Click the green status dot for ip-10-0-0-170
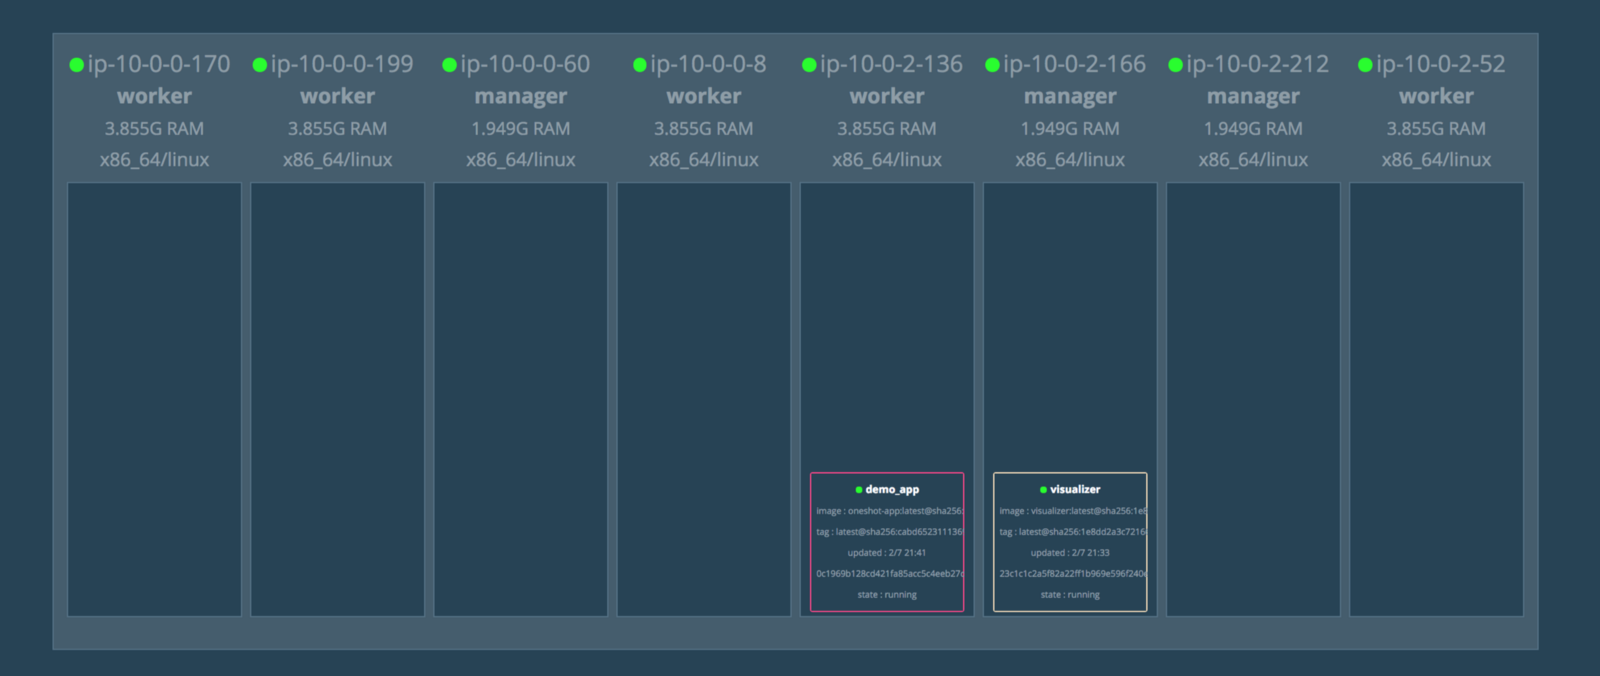 (76, 65)
